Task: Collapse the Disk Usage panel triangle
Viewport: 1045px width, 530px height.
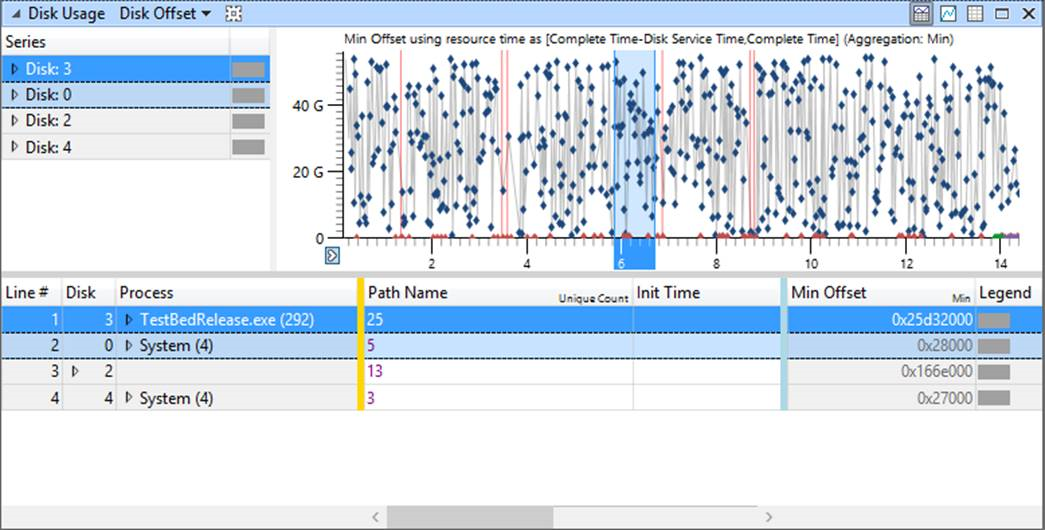Action: 16,14
